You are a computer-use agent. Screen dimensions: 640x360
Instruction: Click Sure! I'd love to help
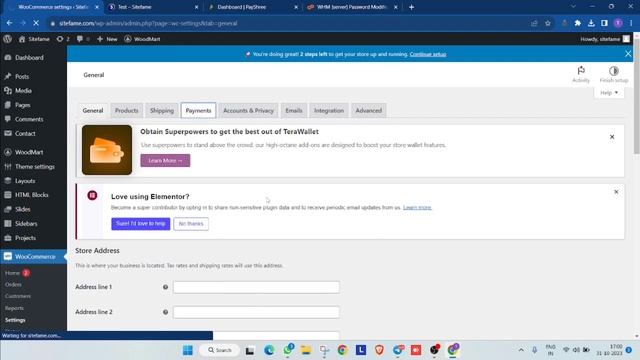point(140,224)
